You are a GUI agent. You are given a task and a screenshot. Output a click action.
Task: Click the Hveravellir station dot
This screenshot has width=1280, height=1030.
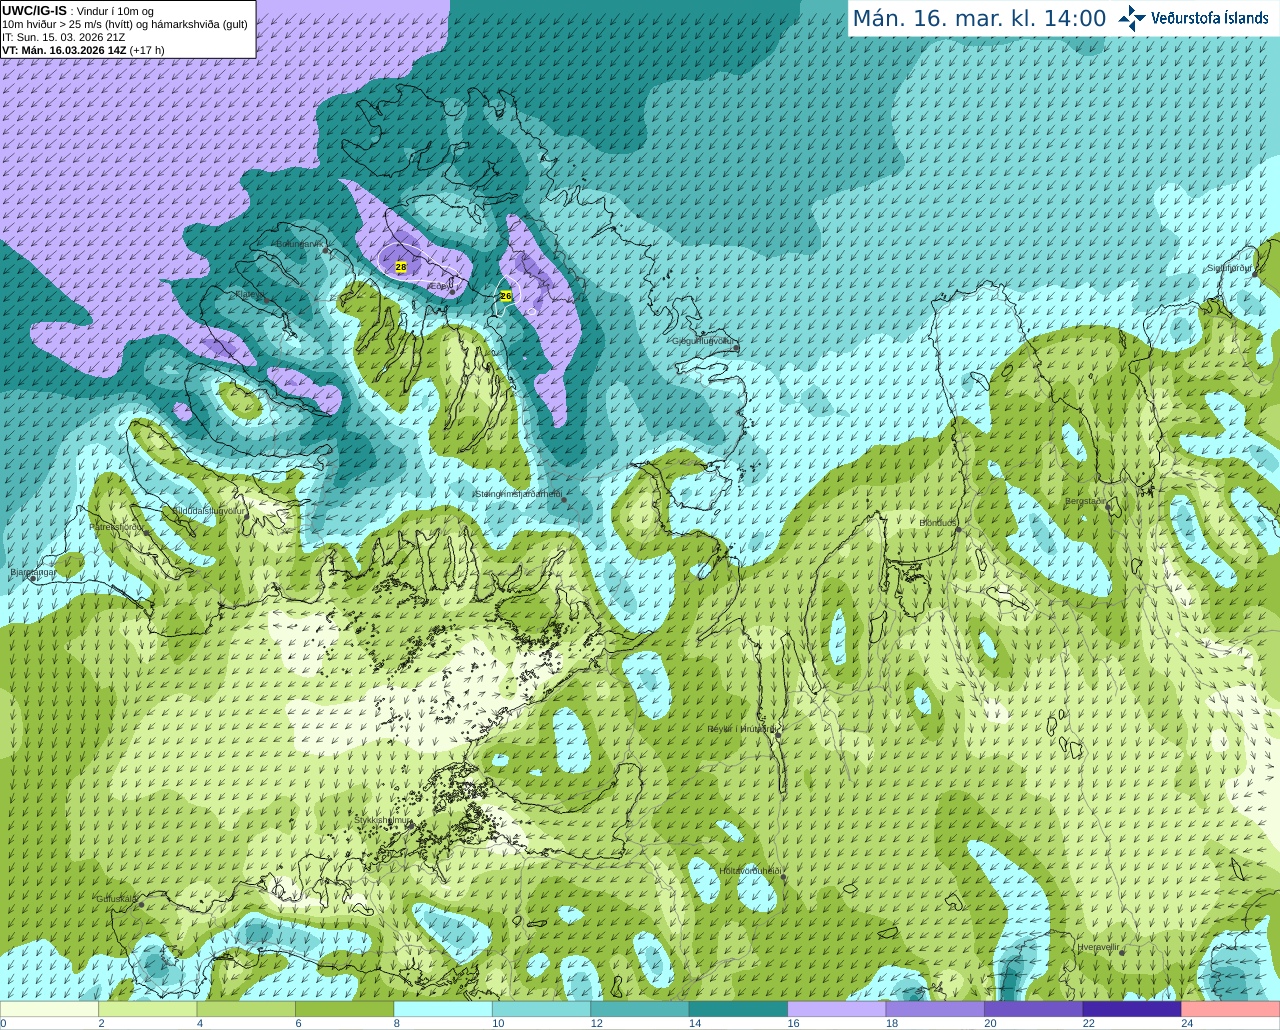pos(1122,953)
